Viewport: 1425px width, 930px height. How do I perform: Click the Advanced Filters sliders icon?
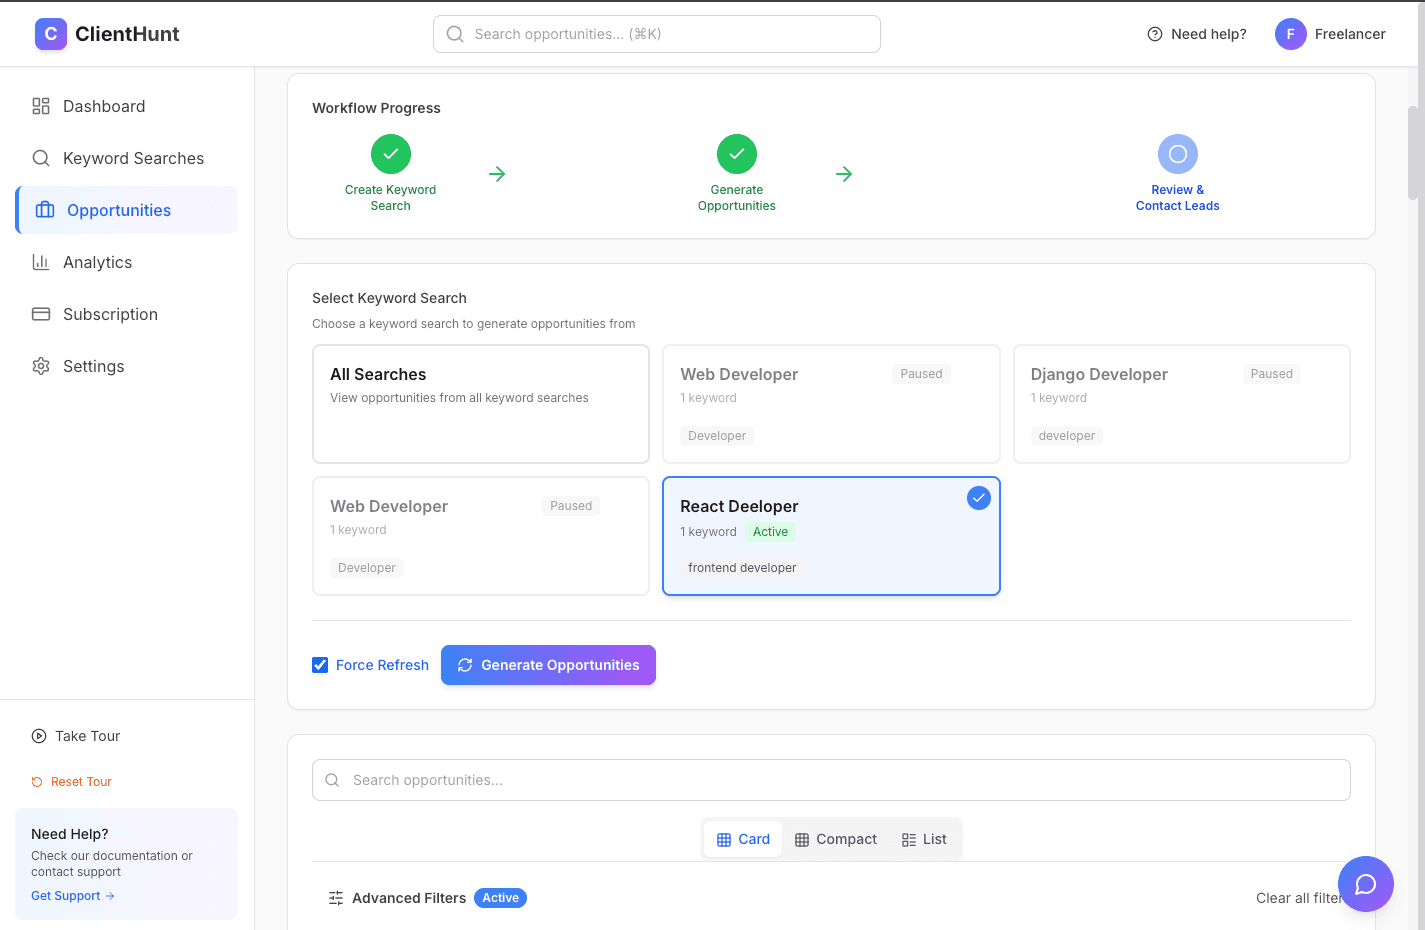click(336, 898)
